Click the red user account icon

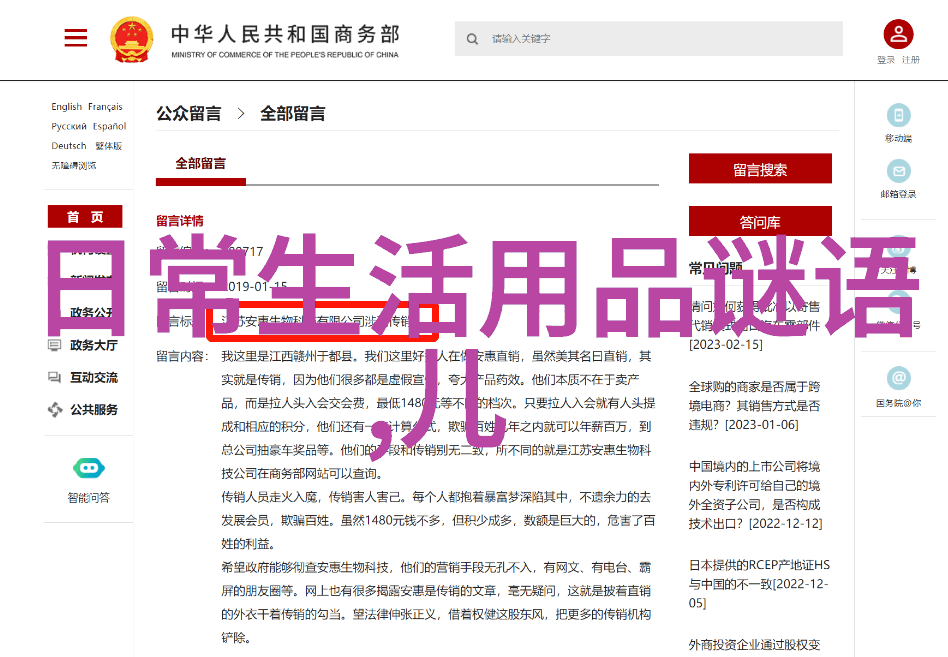[x=897, y=35]
